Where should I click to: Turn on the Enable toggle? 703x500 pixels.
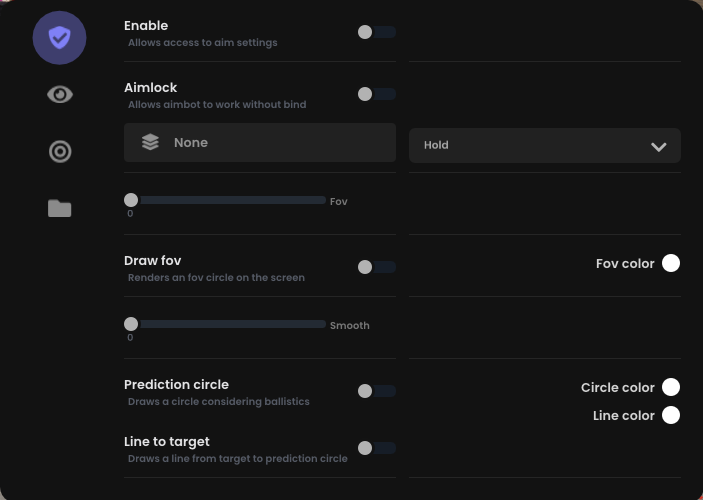point(376,32)
